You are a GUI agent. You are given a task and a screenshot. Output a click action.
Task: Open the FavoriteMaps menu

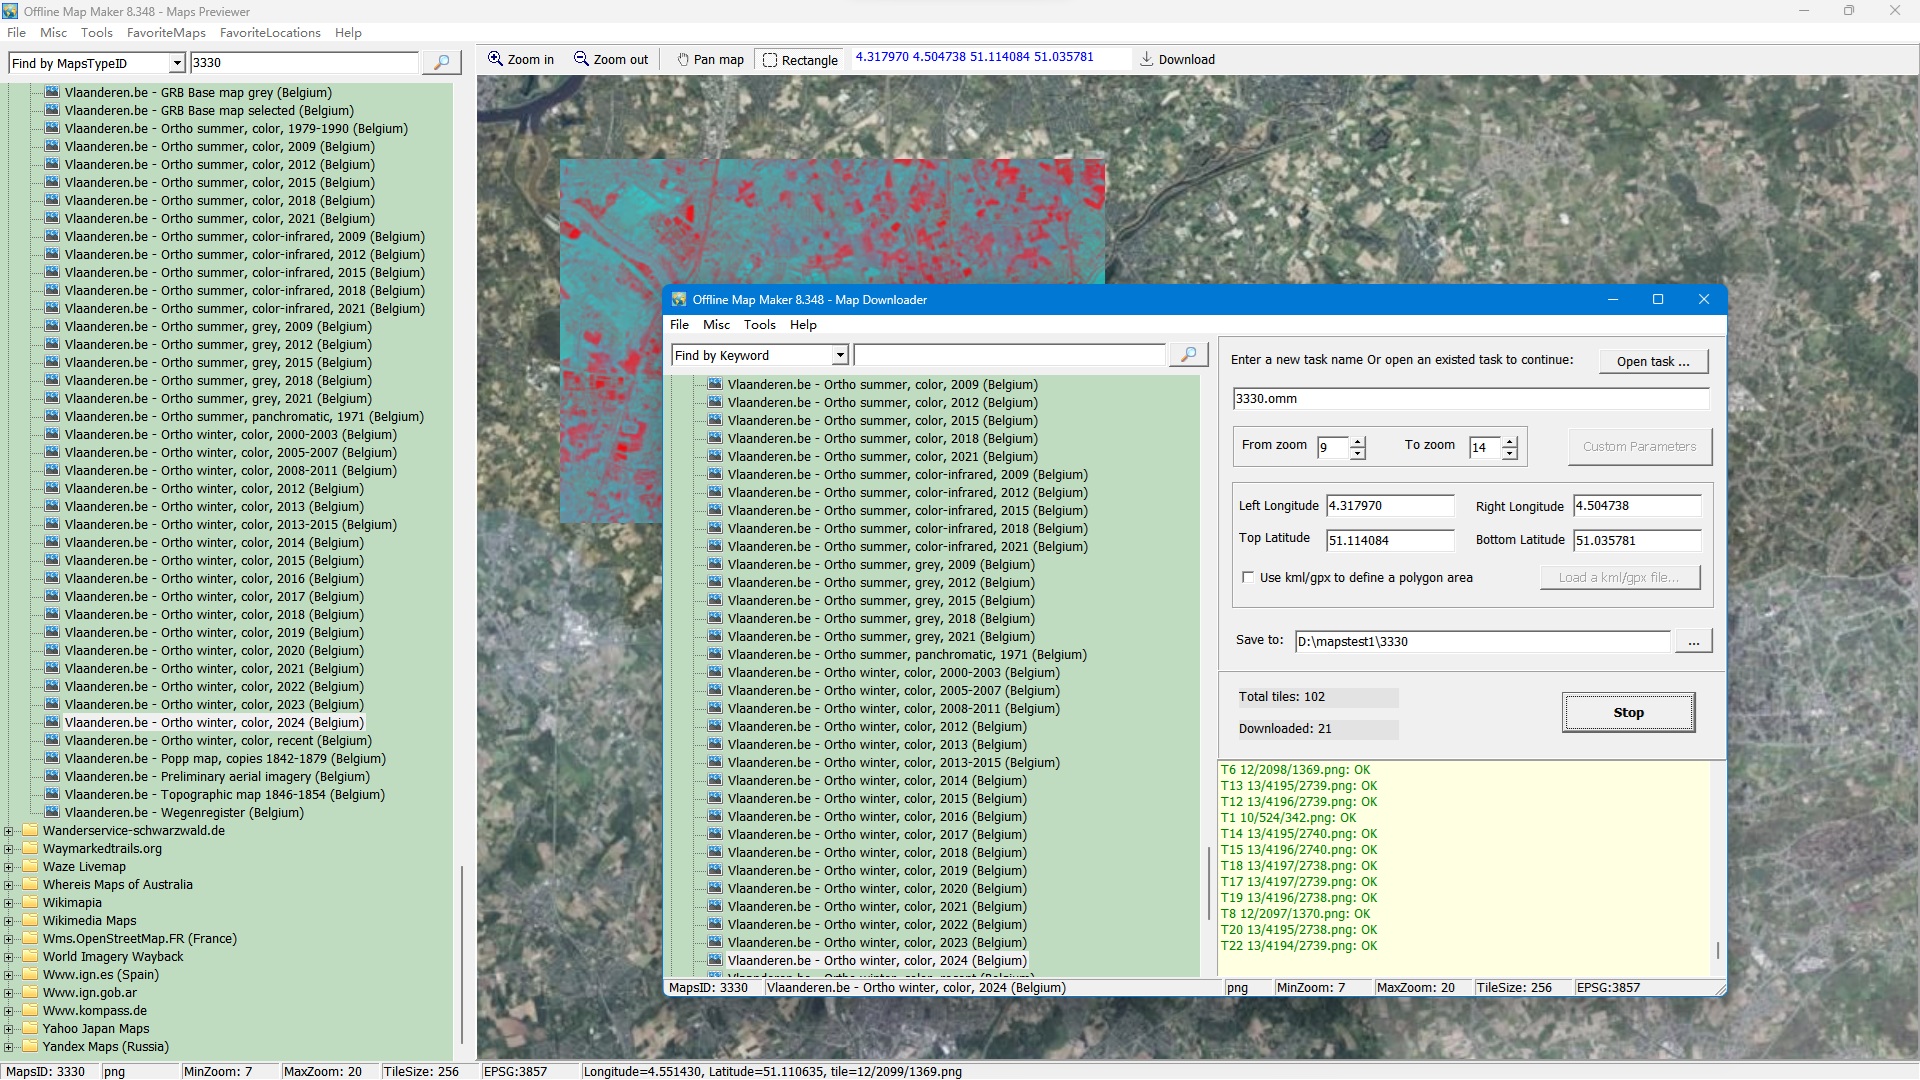click(166, 33)
